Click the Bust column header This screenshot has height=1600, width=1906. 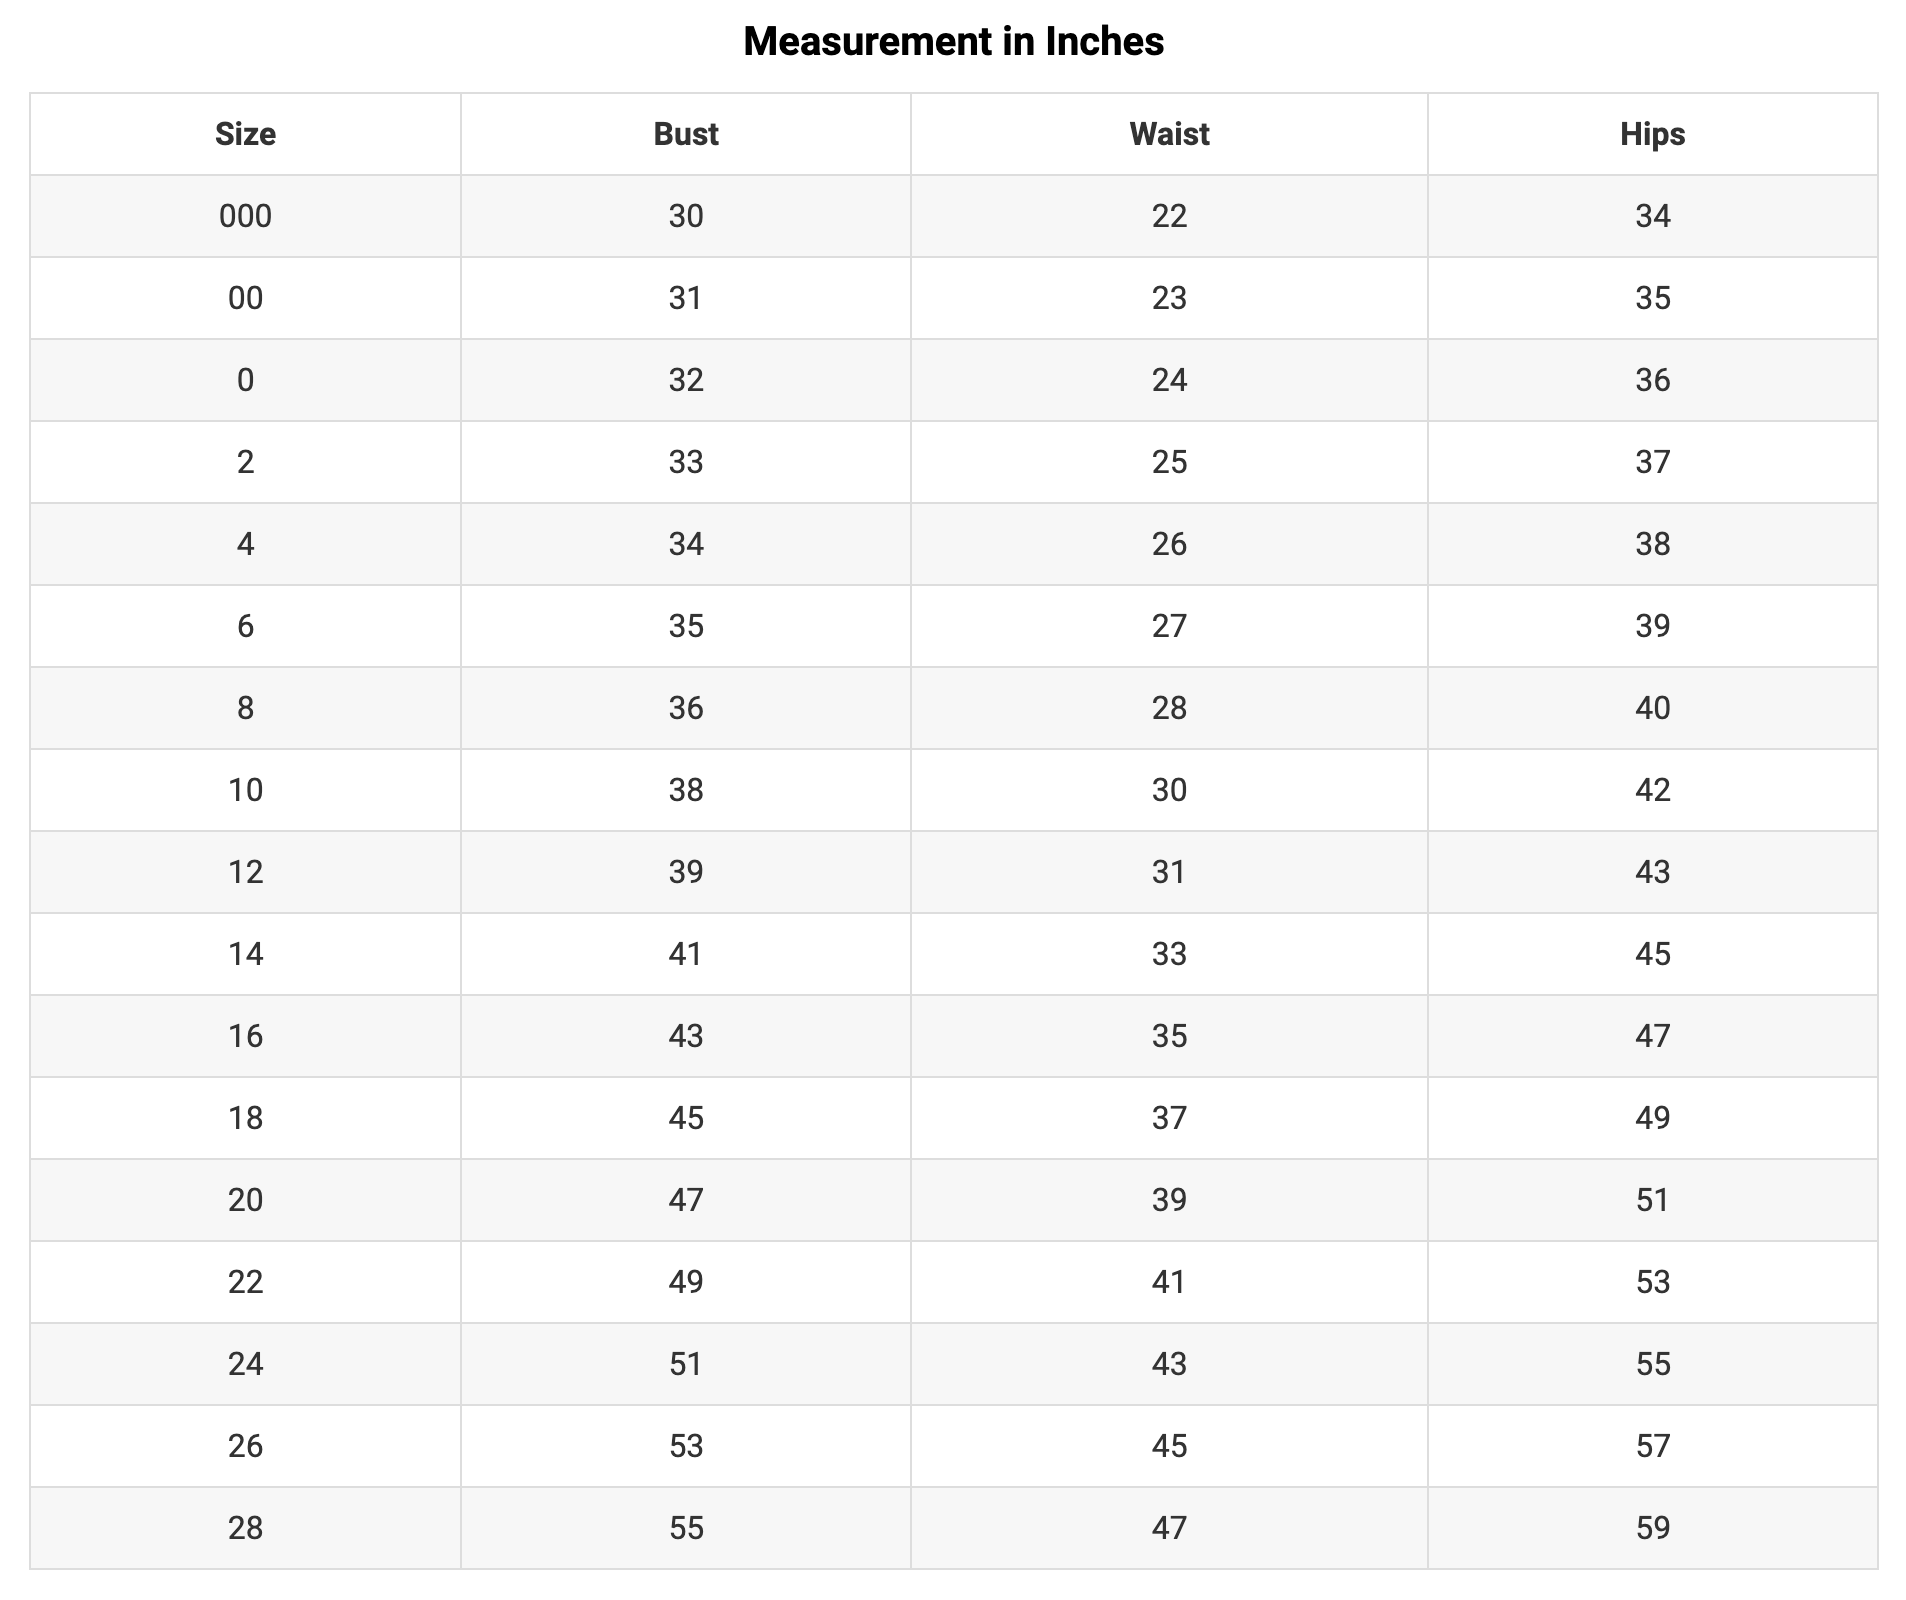point(685,134)
